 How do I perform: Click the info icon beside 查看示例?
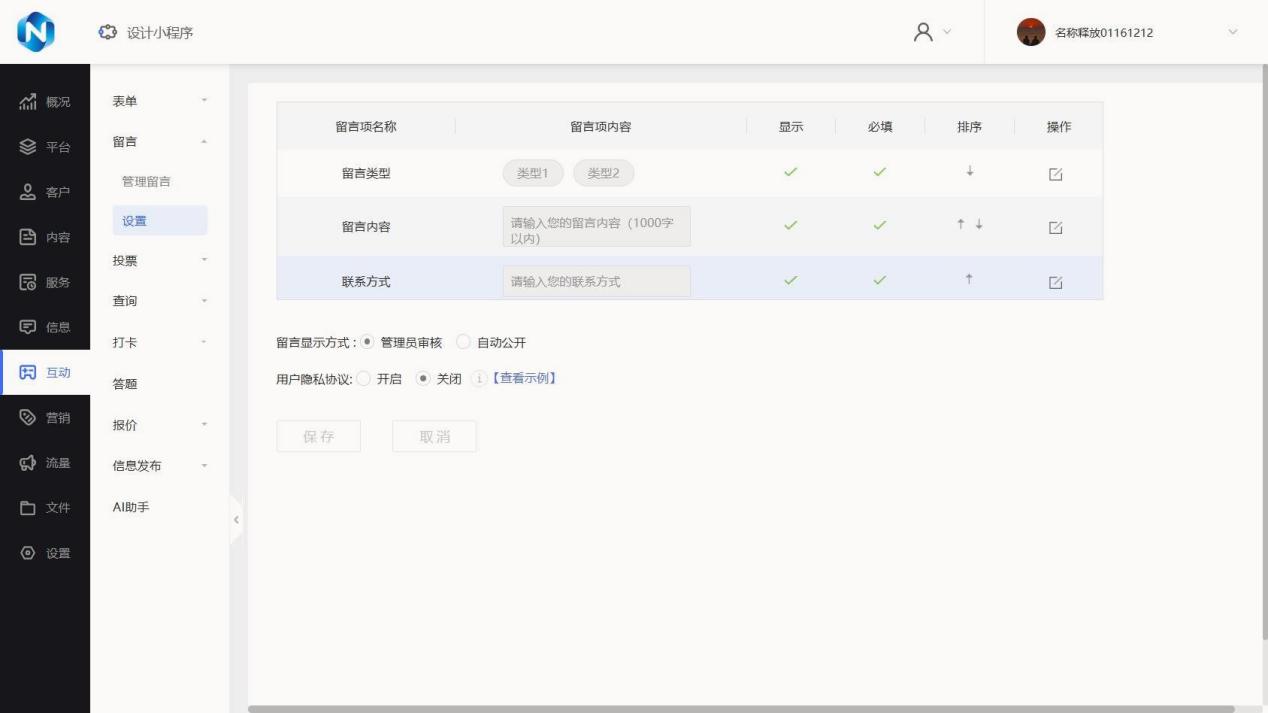point(477,378)
